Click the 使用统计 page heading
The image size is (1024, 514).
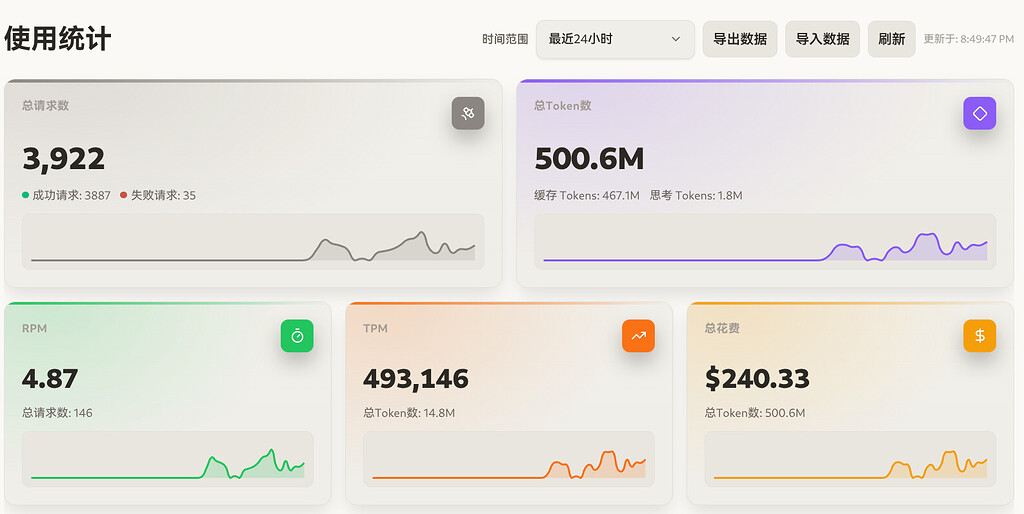click(58, 39)
